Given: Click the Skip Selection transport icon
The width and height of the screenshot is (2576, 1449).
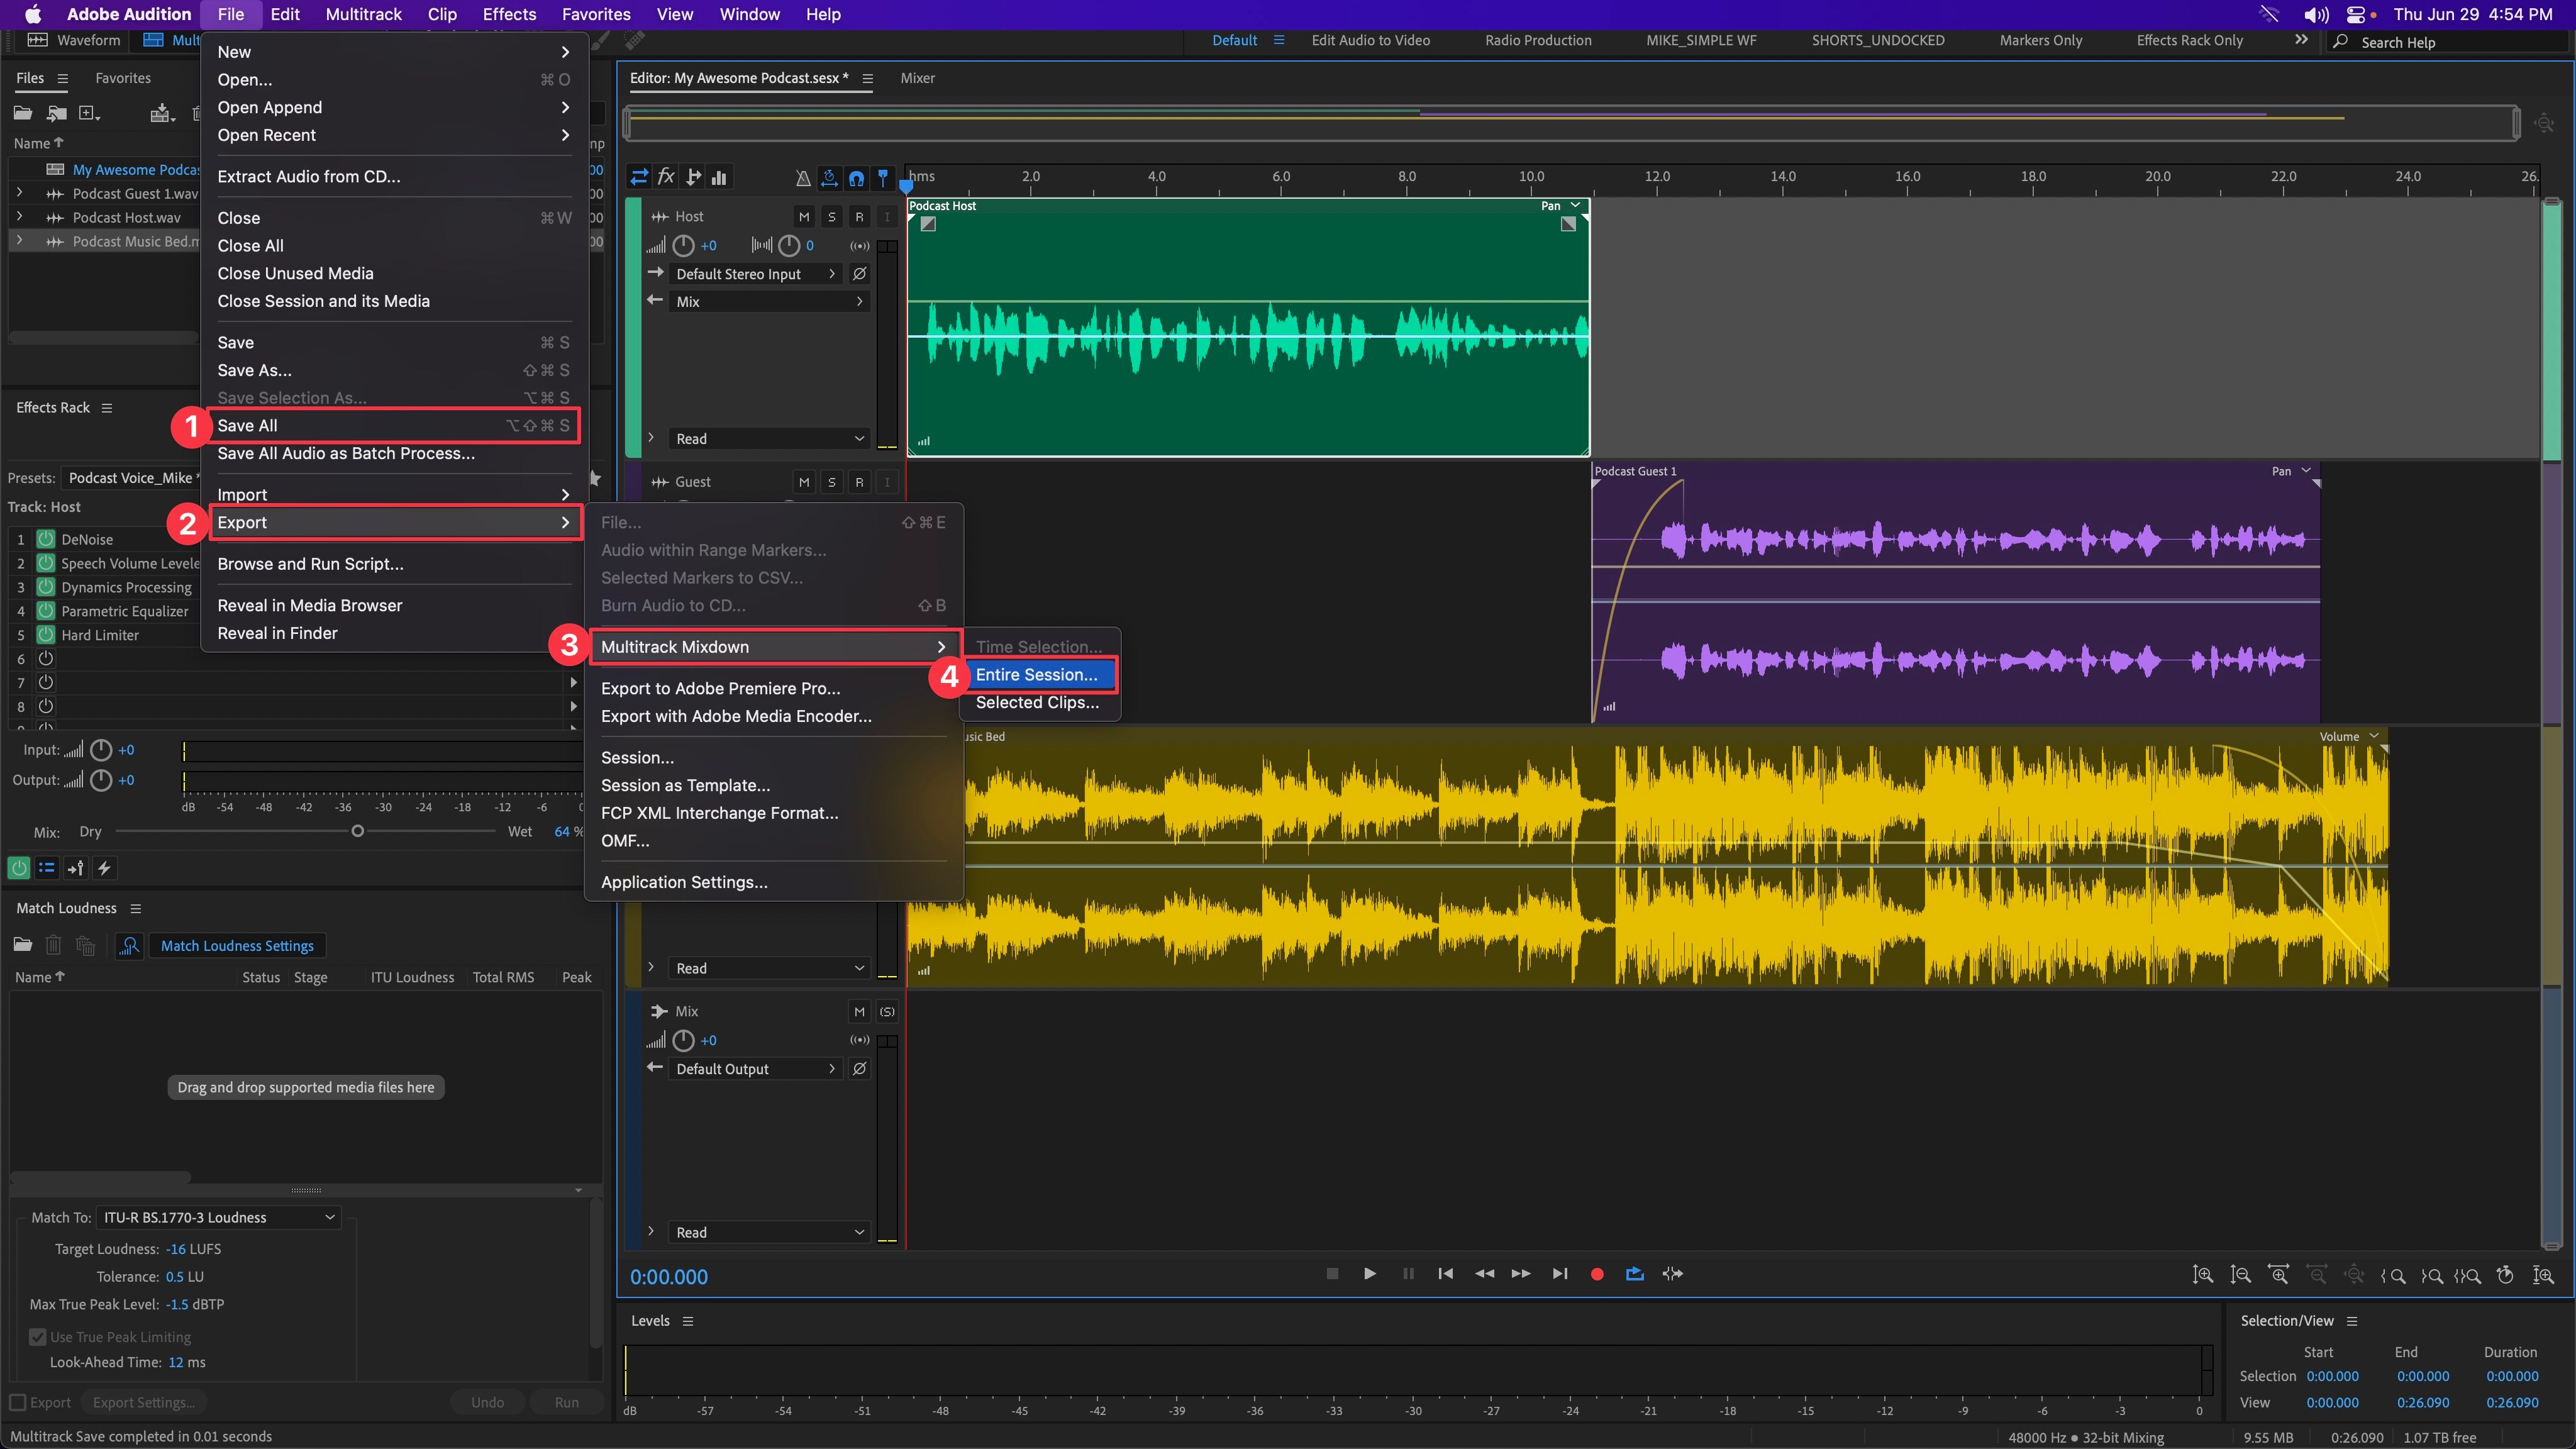Looking at the screenshot, I should click(1673, 1274).
